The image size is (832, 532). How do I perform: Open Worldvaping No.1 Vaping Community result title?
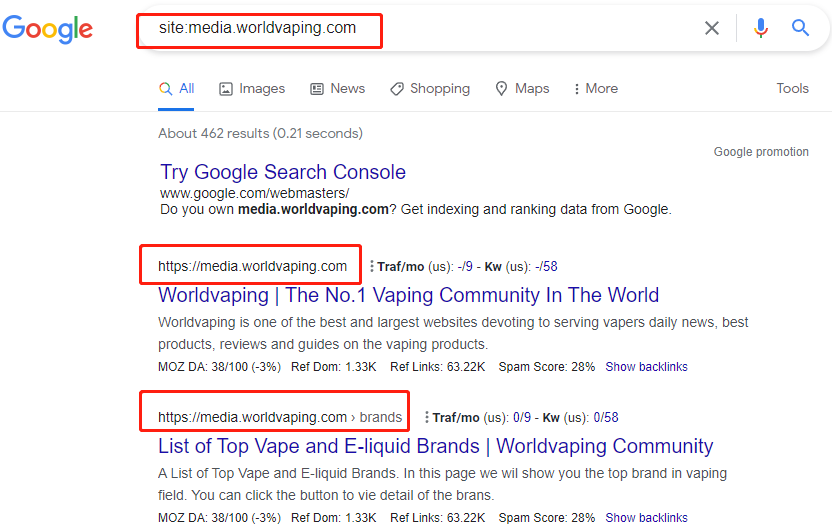click(409, 295)
